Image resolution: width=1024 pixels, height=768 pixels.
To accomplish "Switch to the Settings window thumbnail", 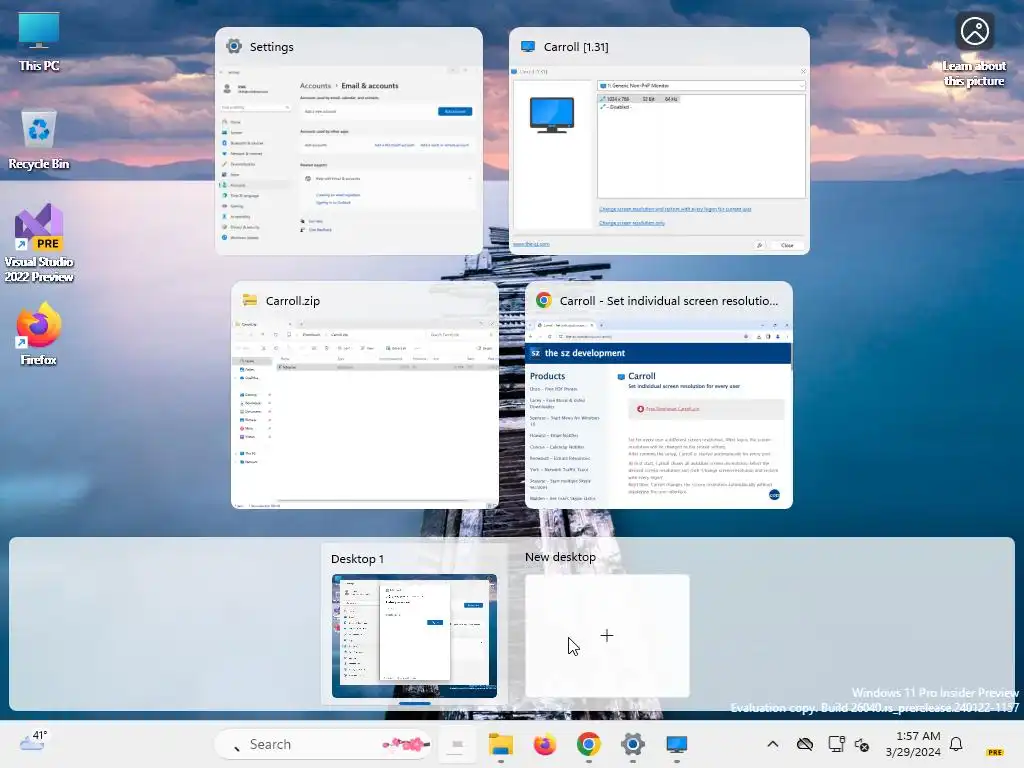I will 349,141.
